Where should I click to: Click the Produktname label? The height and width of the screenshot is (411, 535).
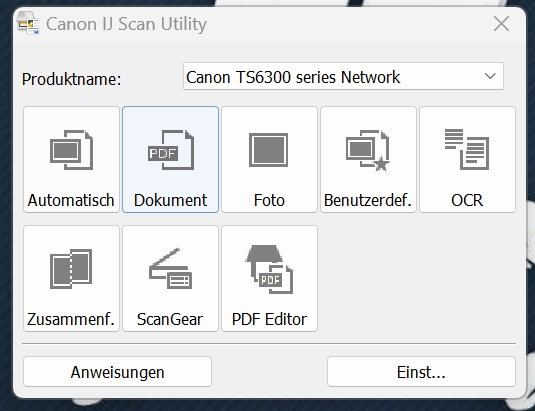coord(72,79)
